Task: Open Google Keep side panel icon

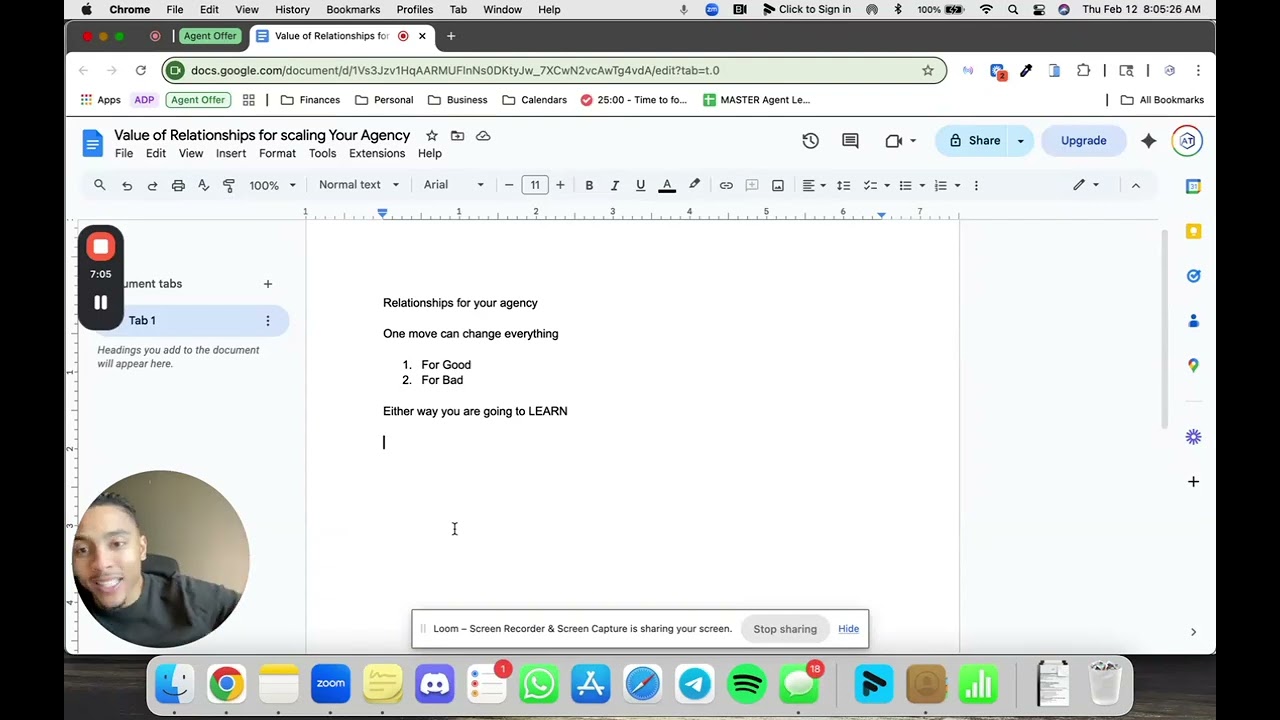Action: coord(1193,231)
